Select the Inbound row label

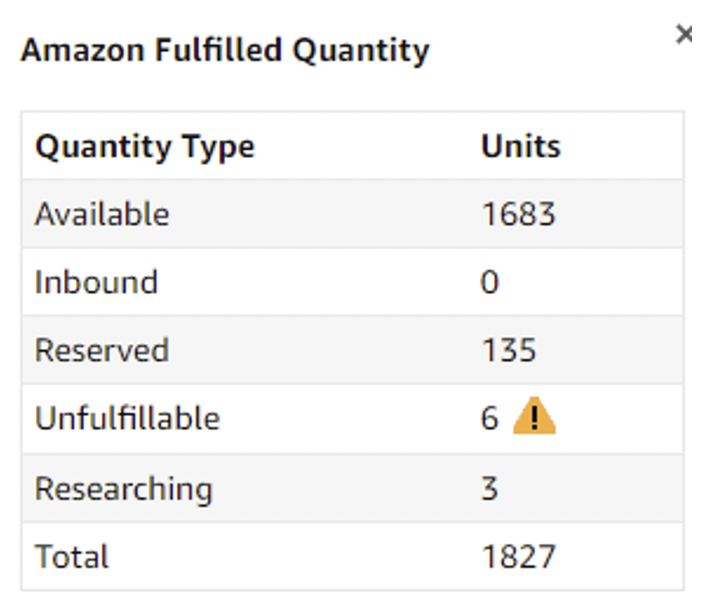click(96, 282)
